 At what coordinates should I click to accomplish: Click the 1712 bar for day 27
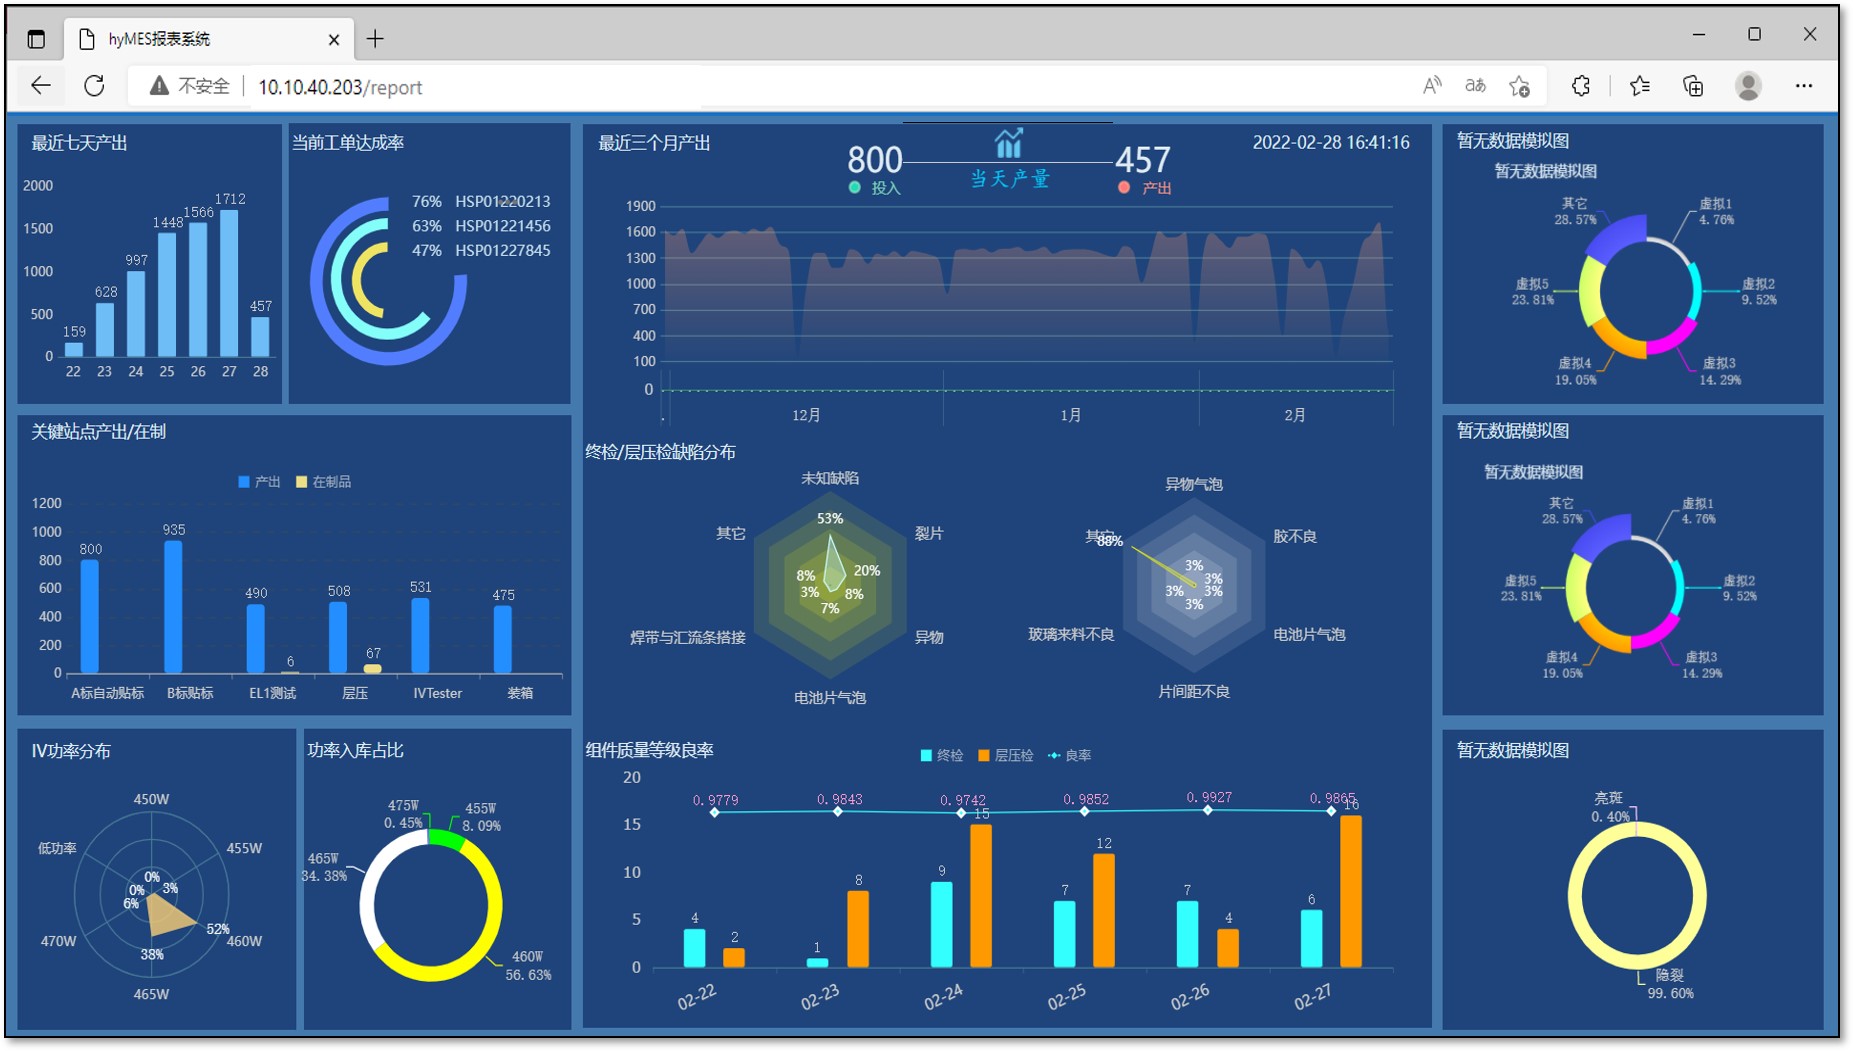click(x=229, y=283)
